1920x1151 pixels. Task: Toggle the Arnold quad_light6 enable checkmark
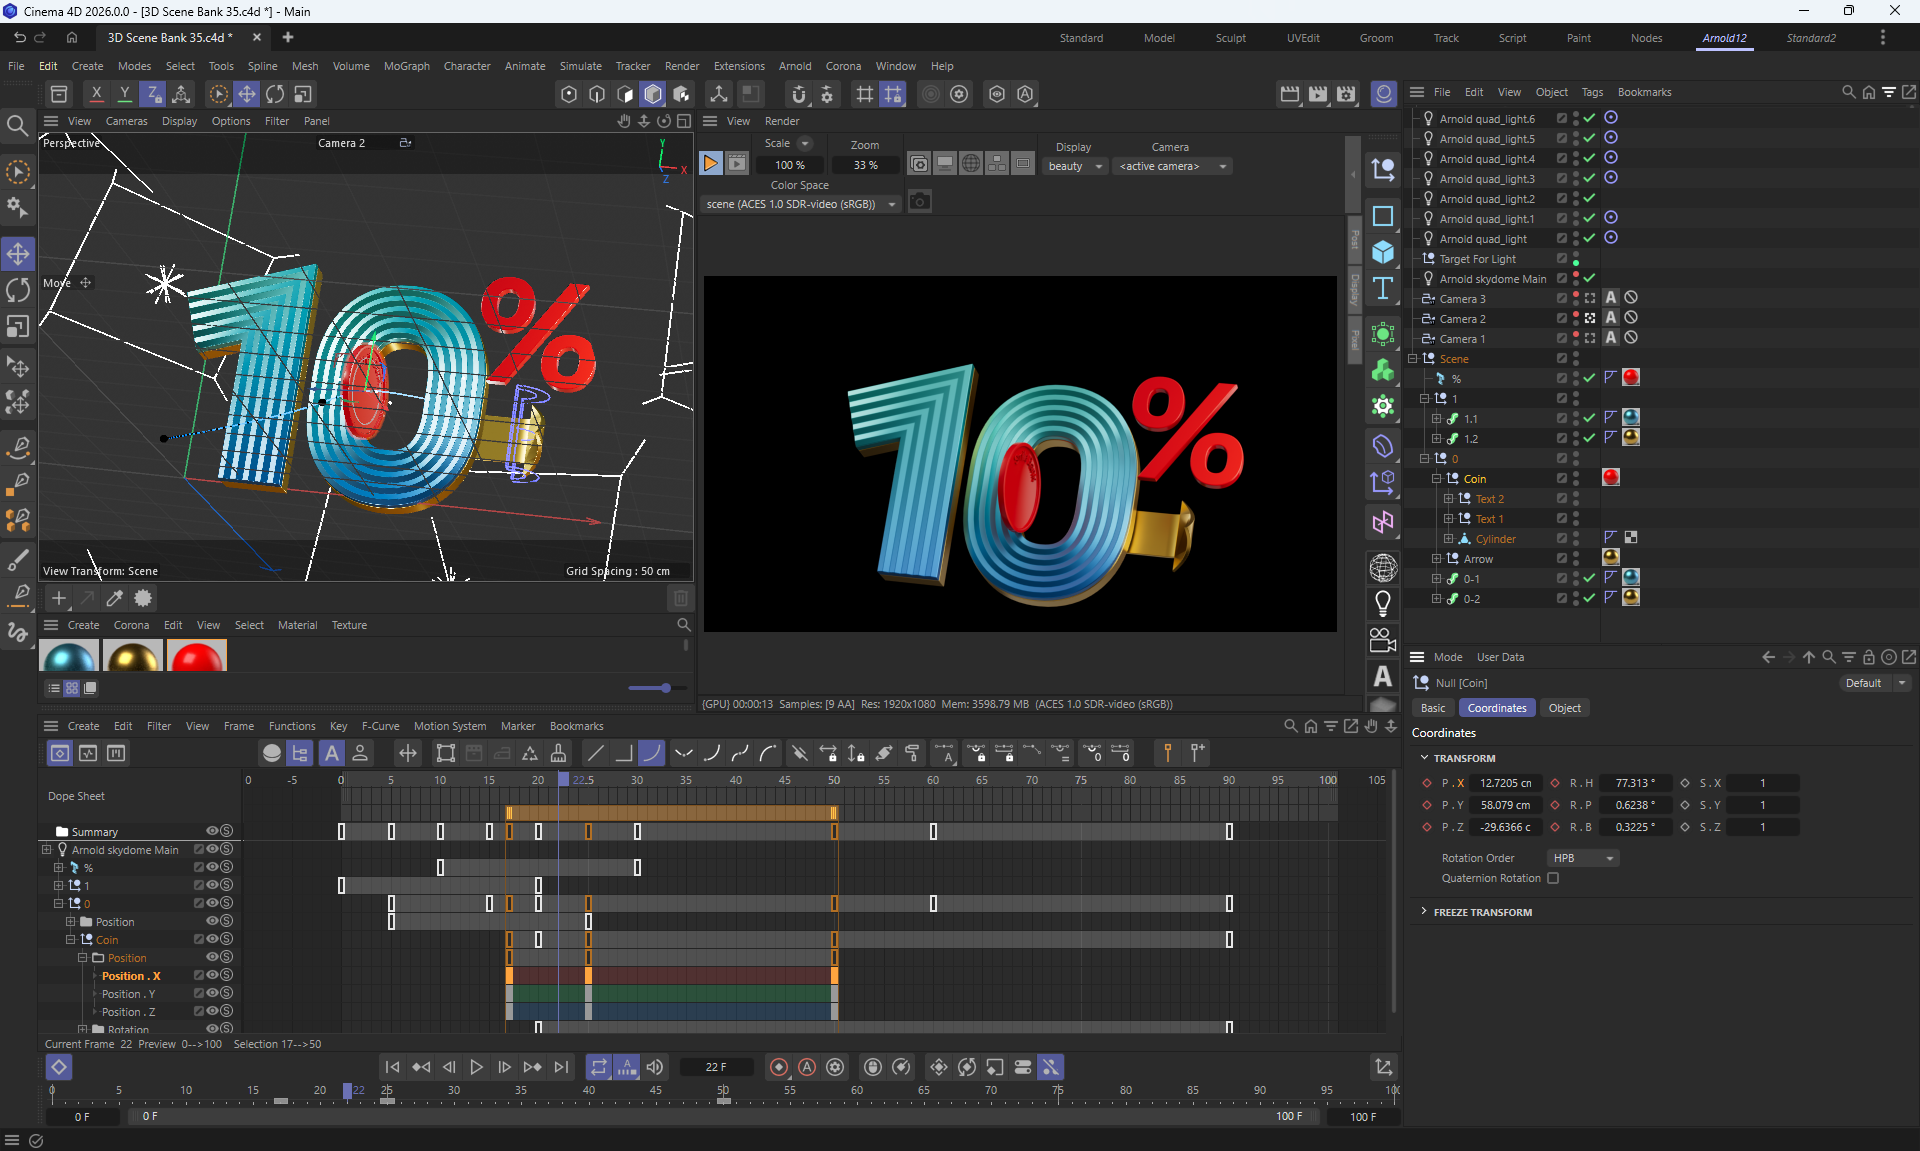pyautogui.click(x=1589, y=118)
